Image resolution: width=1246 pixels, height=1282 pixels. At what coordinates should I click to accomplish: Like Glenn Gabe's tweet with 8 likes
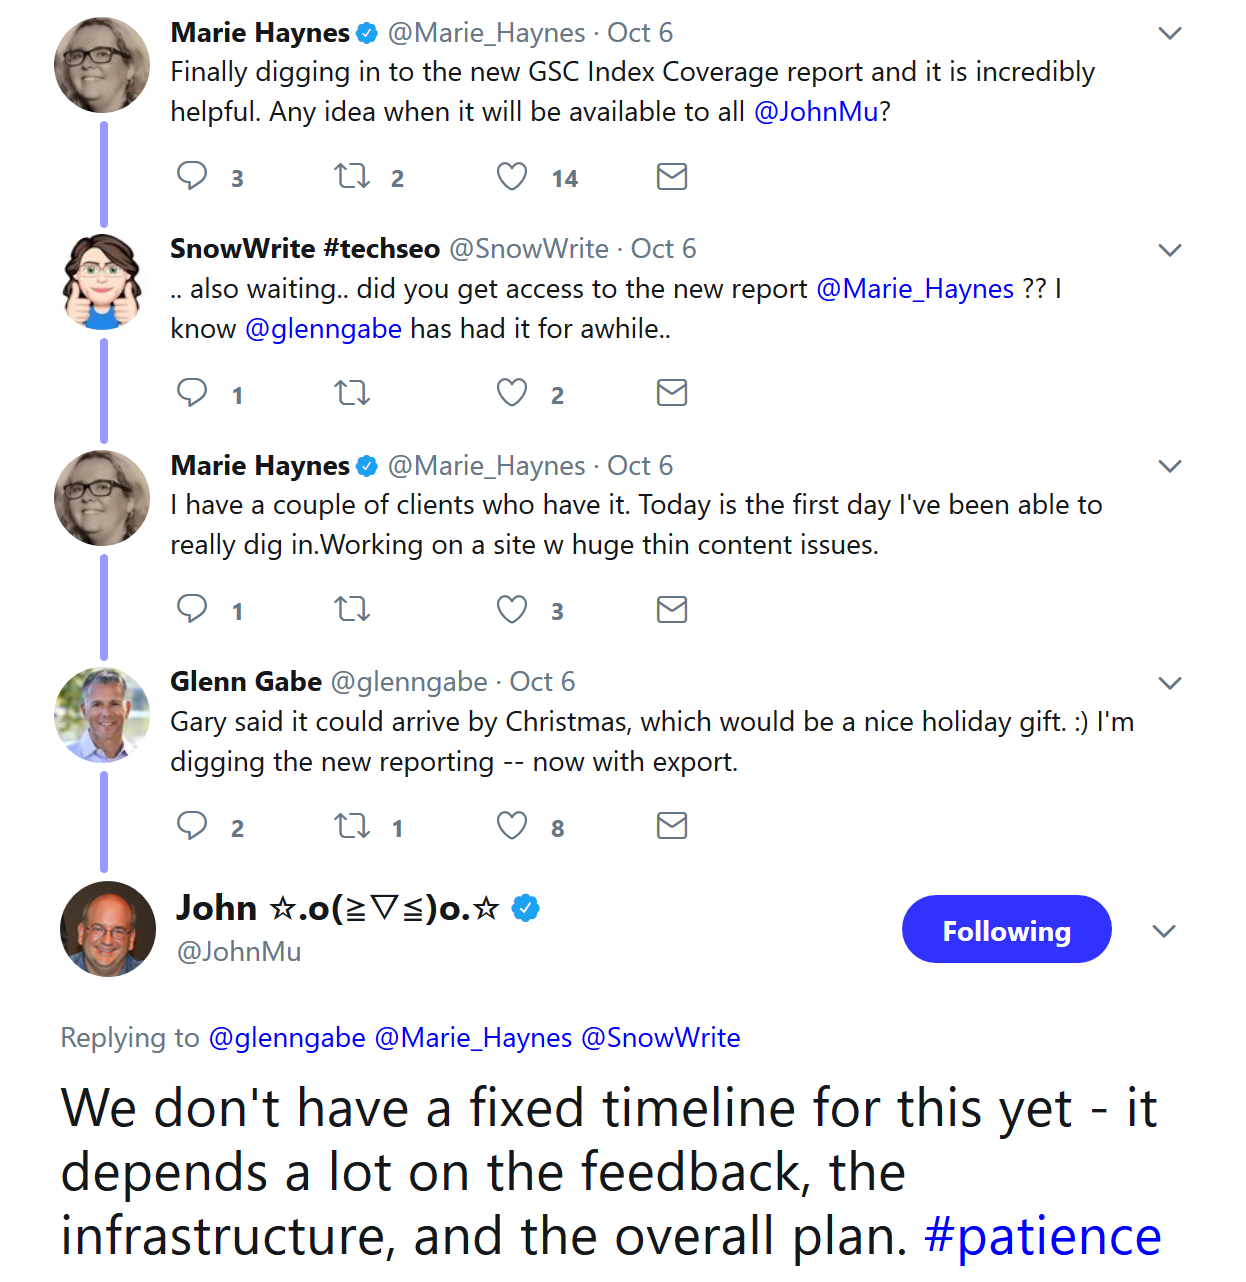(x=512, y=826)
